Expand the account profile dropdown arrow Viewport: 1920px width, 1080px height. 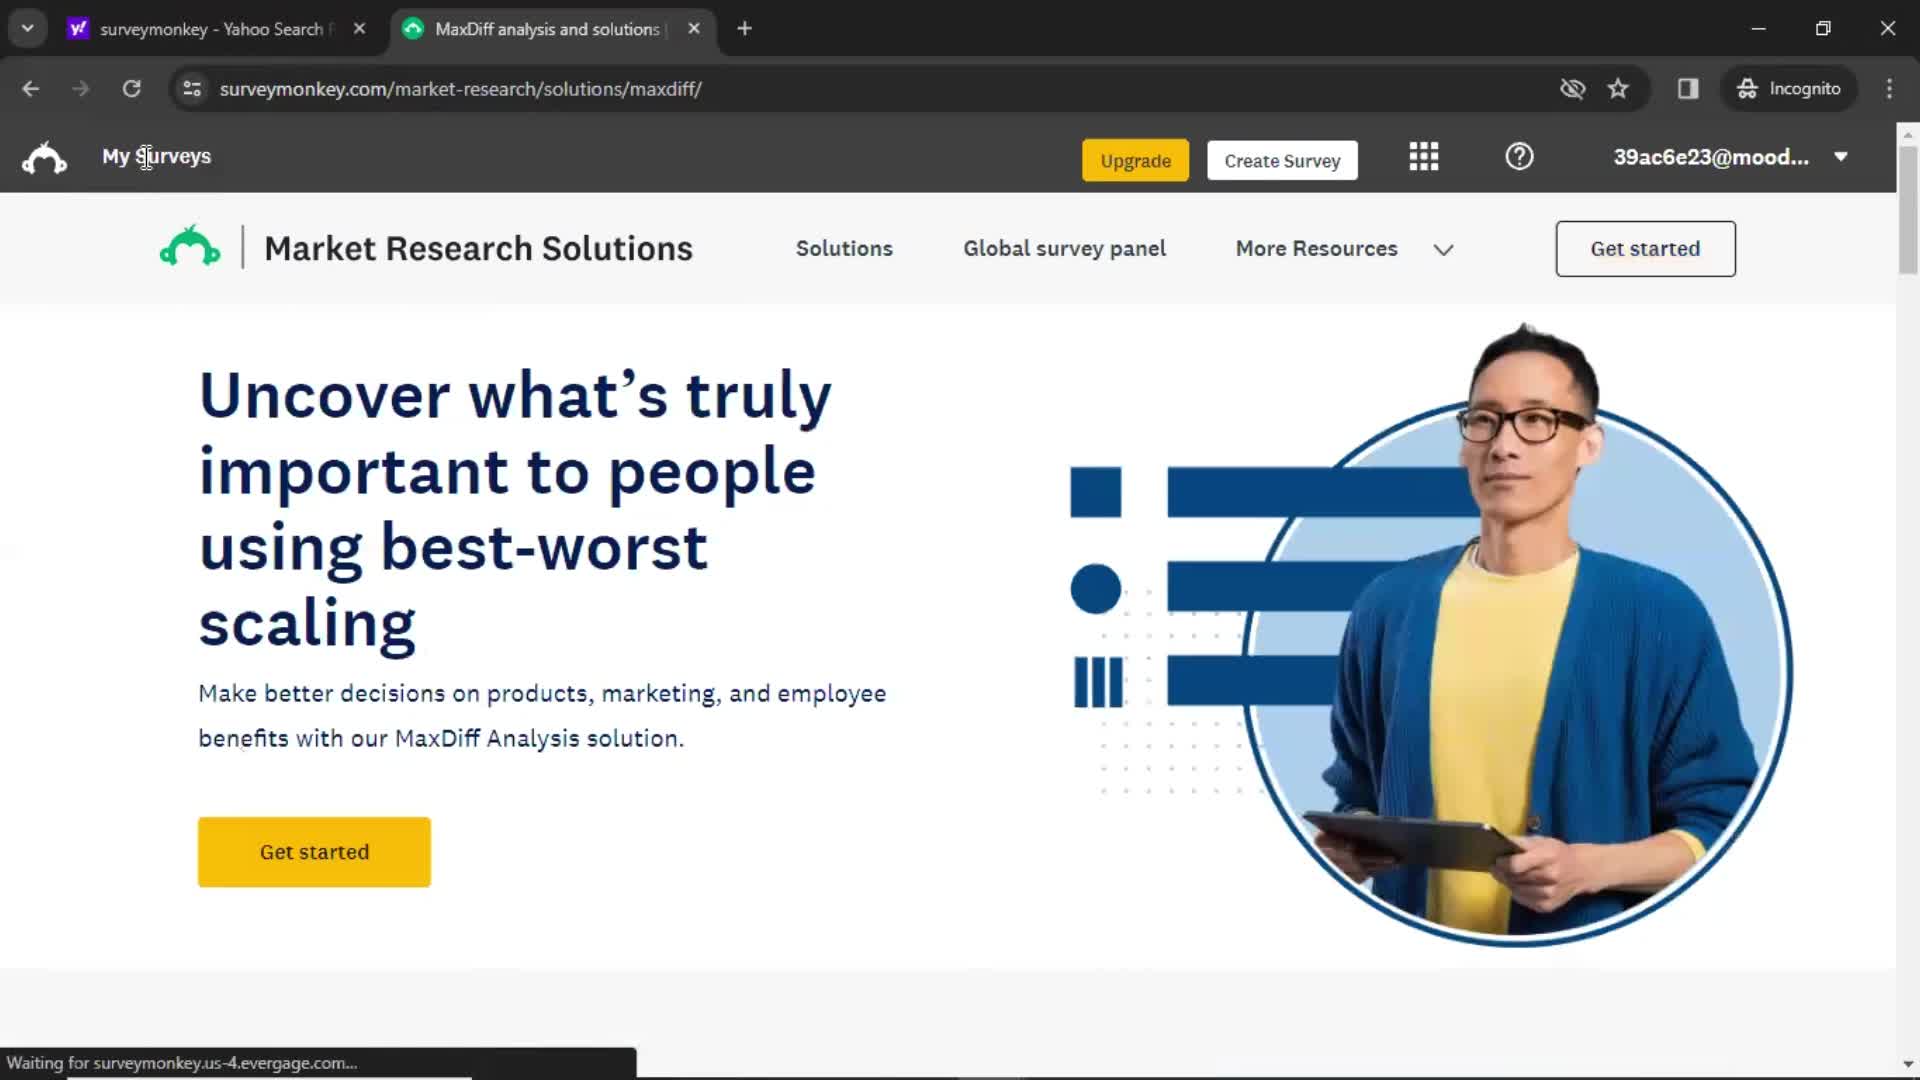(x=1841, y=157)
